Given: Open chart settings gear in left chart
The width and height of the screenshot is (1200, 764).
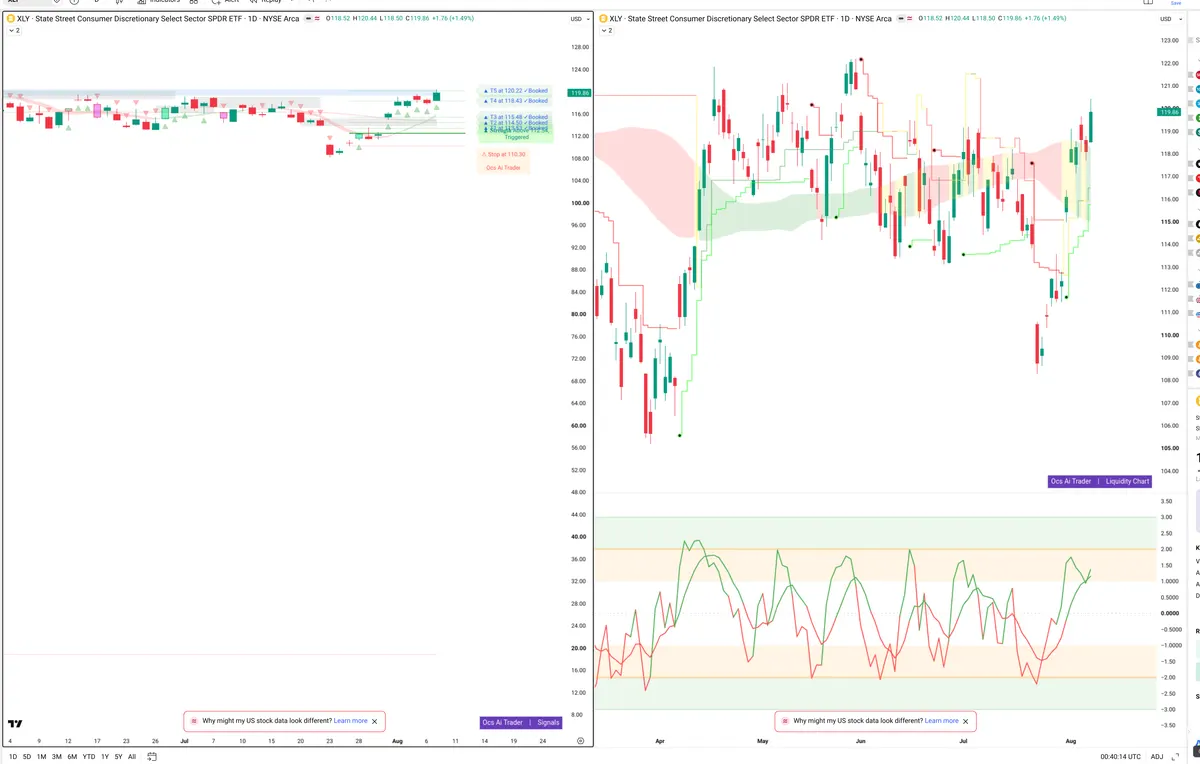Looking at the screenshot, I should (580, 741).
